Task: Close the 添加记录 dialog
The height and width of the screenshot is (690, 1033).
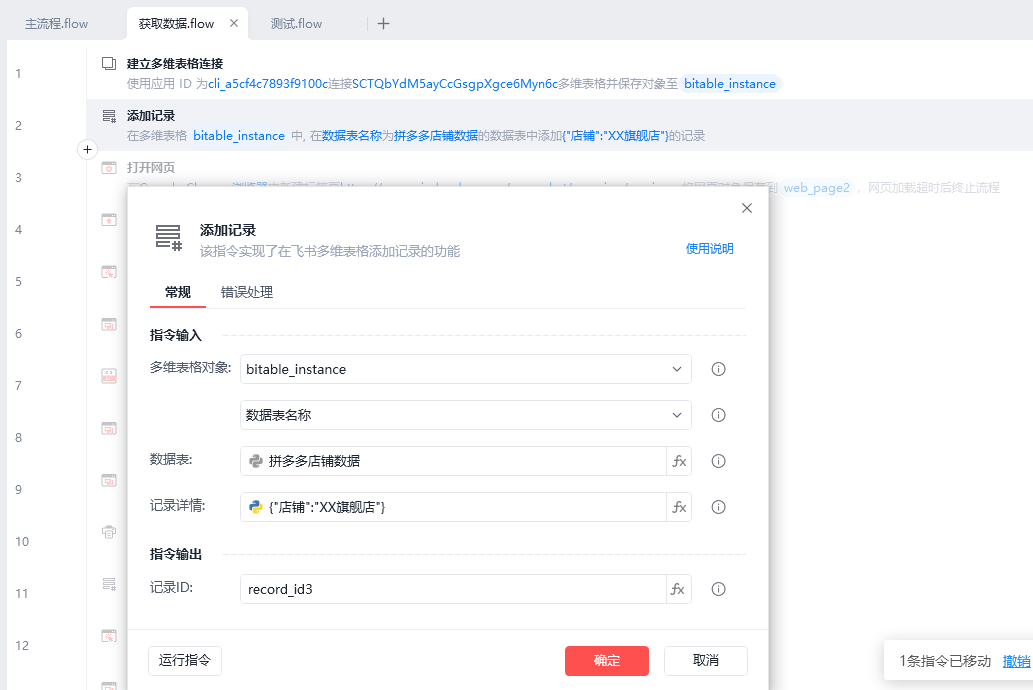Action: click(x=746, y=208)
